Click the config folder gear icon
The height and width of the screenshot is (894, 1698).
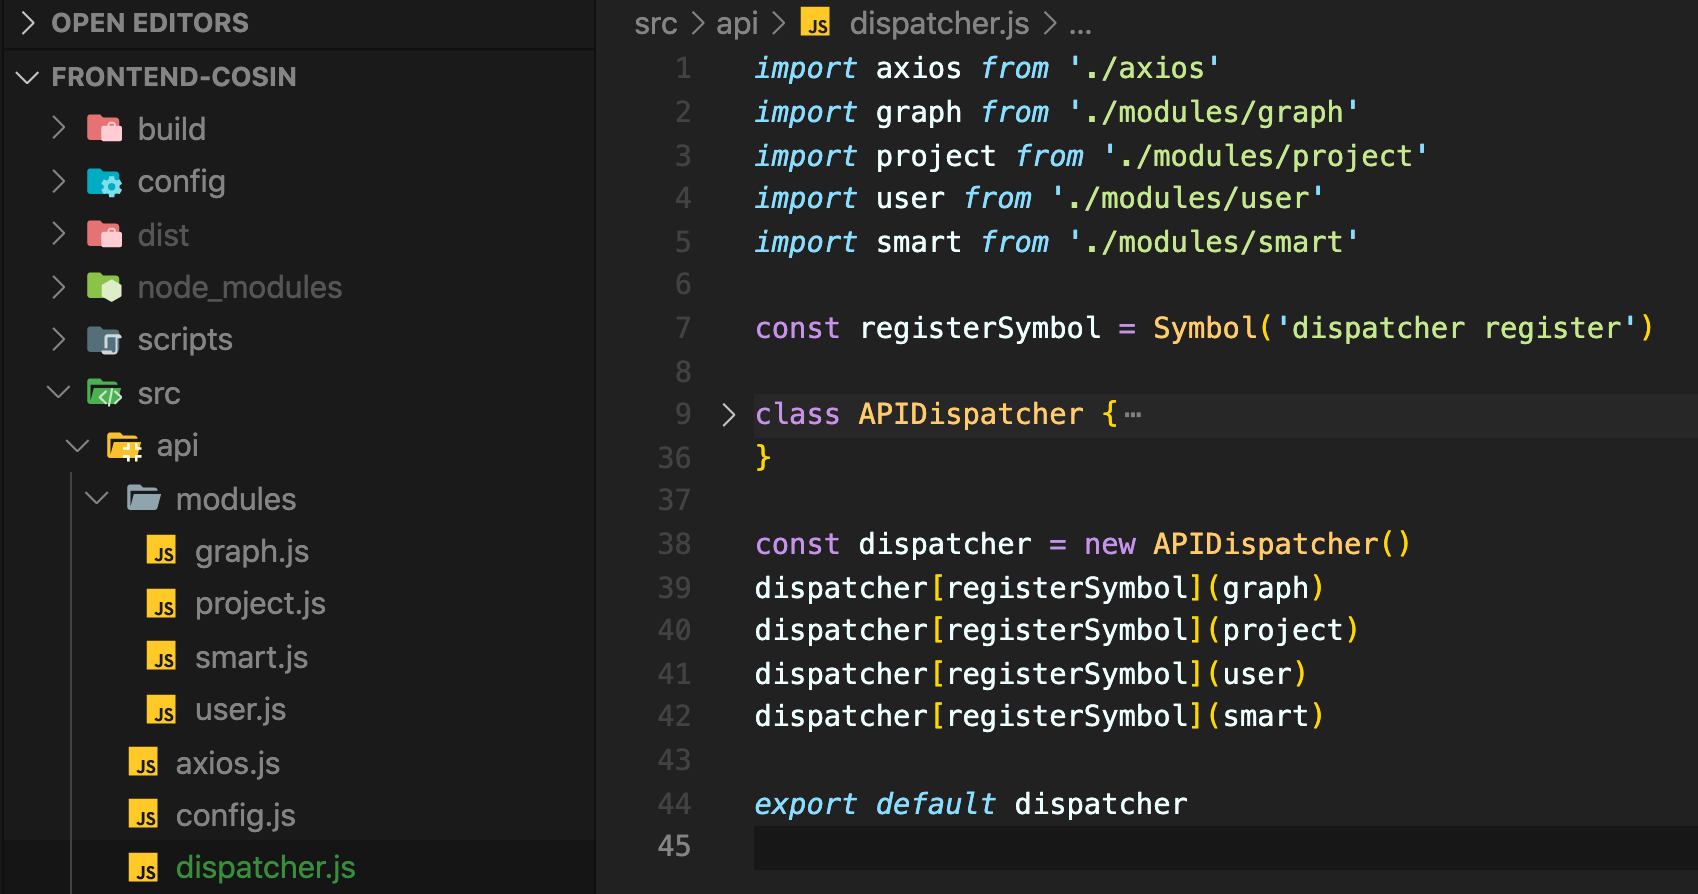tap(104, 182)
